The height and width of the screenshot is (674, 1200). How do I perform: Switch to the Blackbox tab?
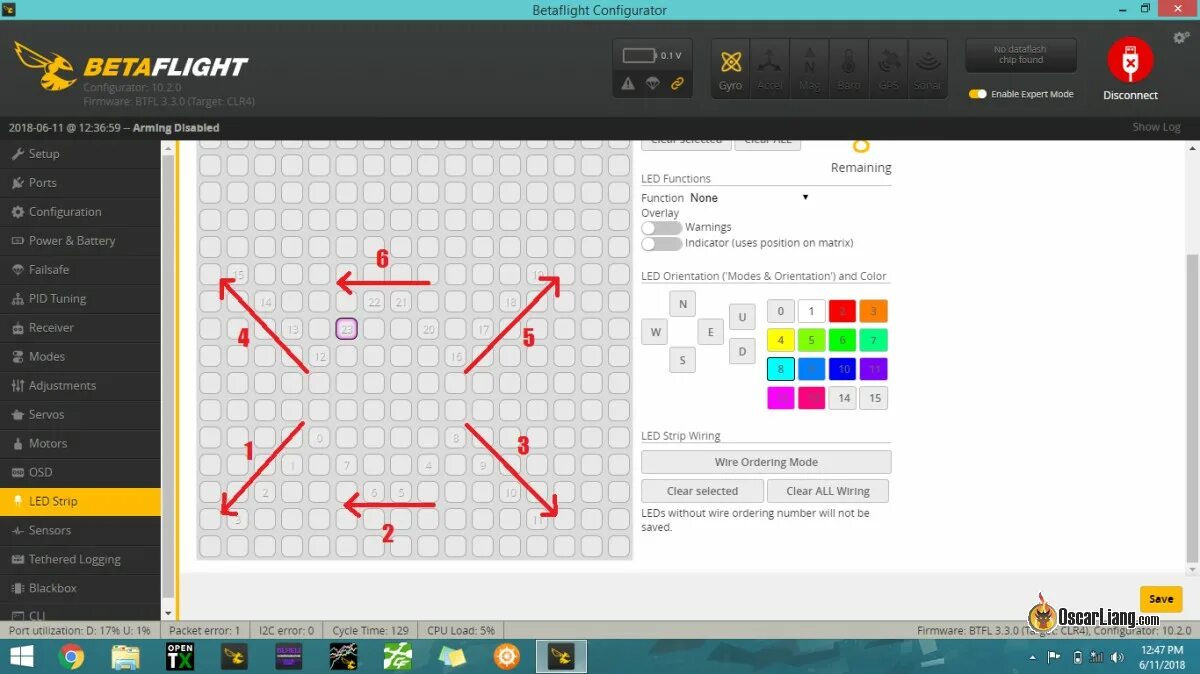(x=80, y=589)
